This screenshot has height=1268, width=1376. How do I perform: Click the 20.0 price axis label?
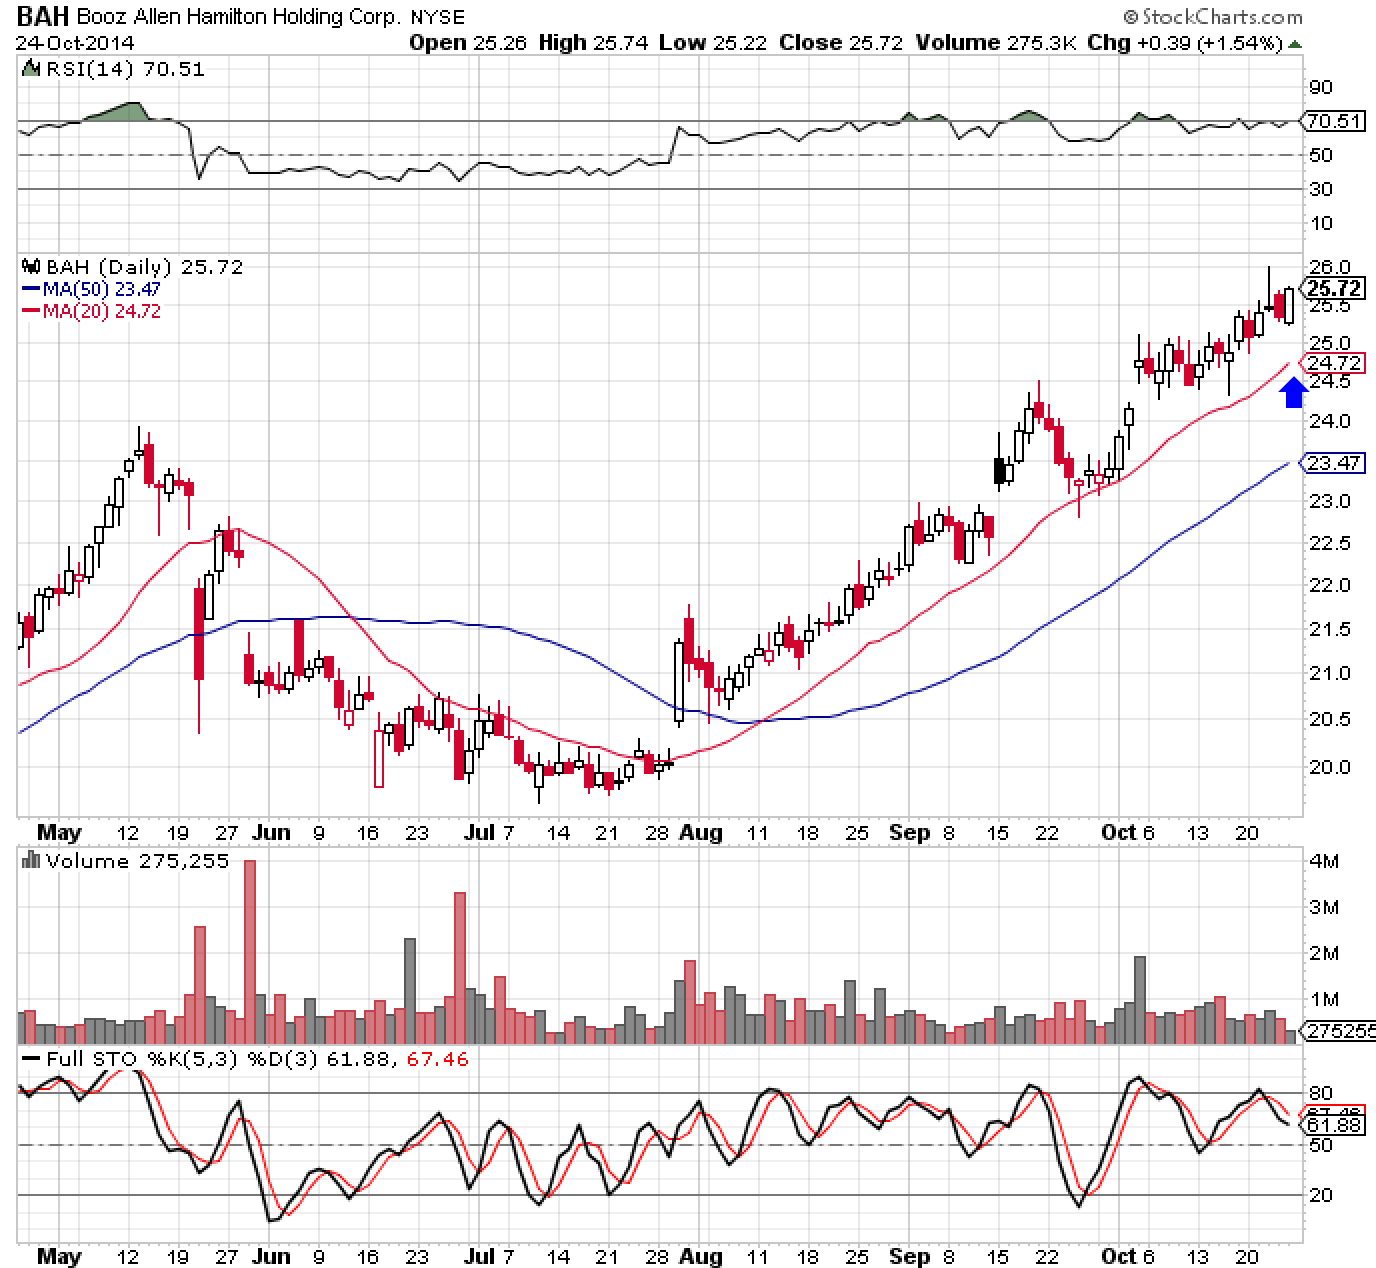(x=1329, y=767)
